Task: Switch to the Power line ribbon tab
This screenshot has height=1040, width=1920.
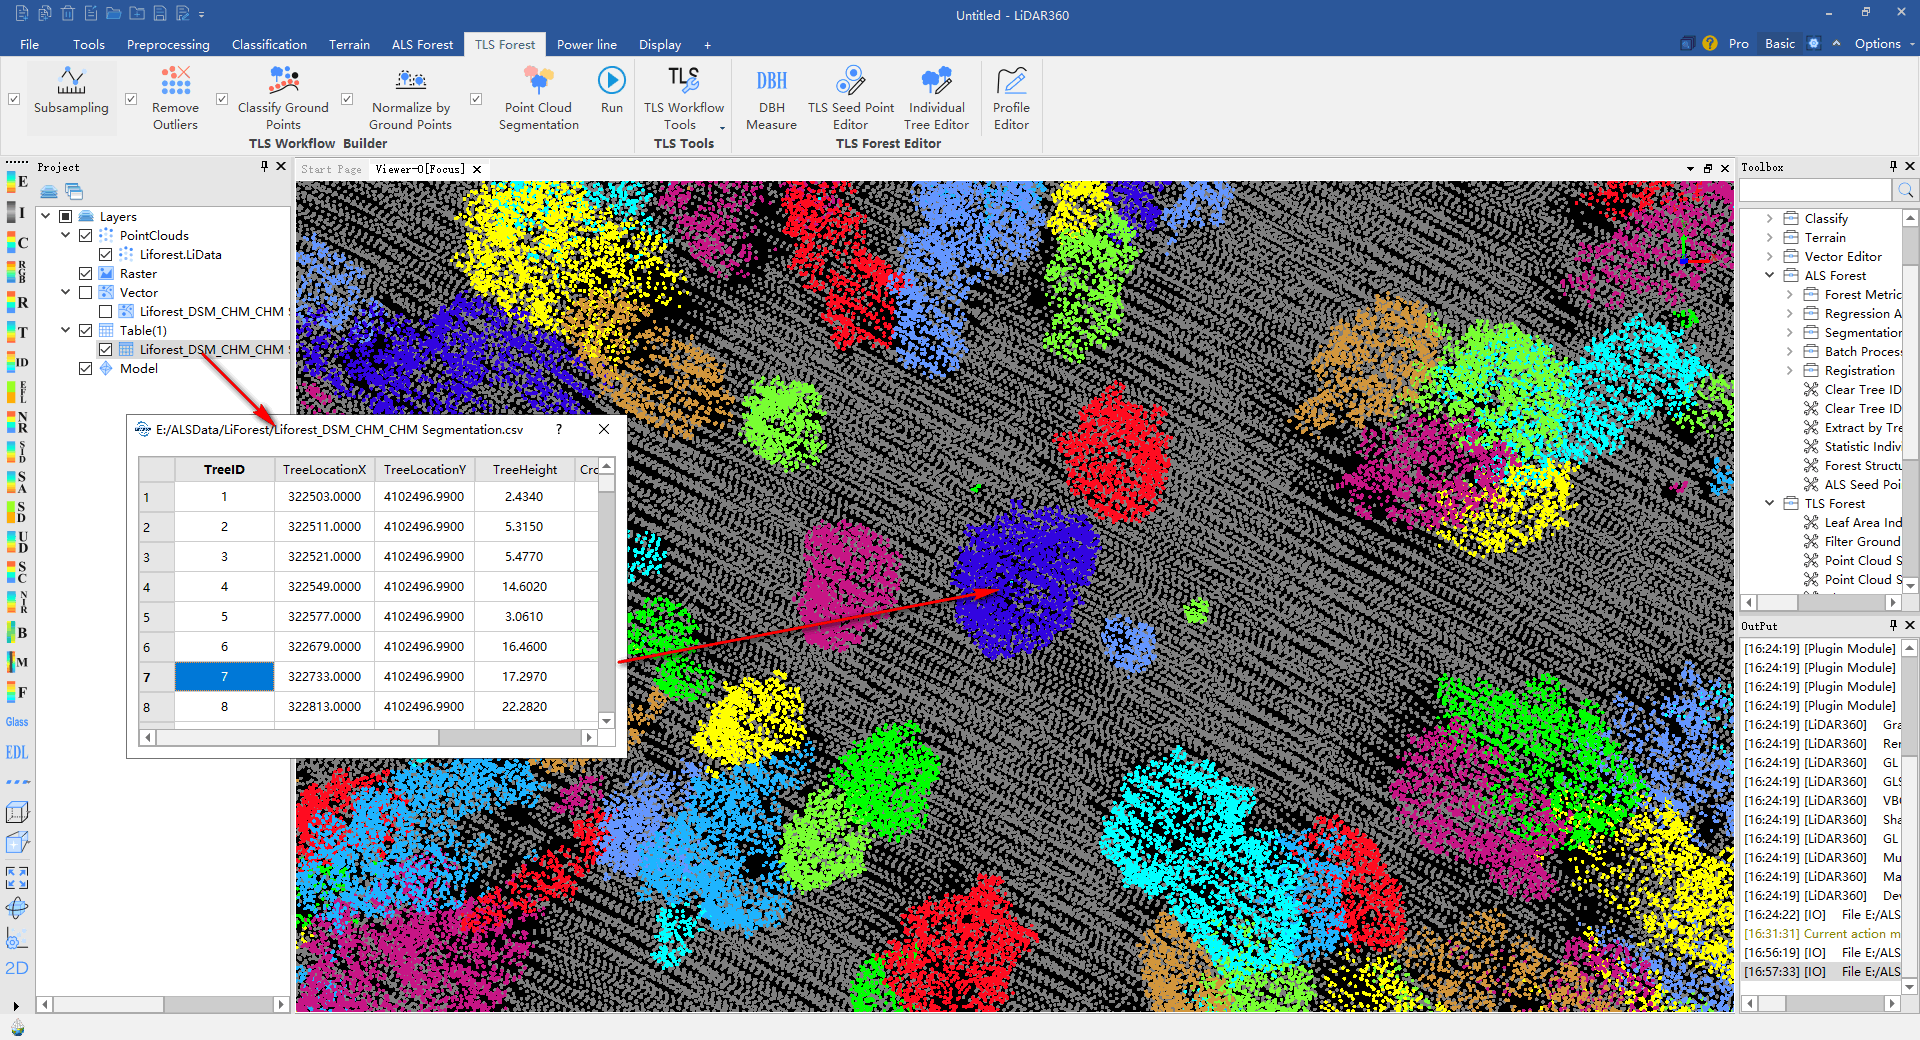Action: (x=586, y=44)
